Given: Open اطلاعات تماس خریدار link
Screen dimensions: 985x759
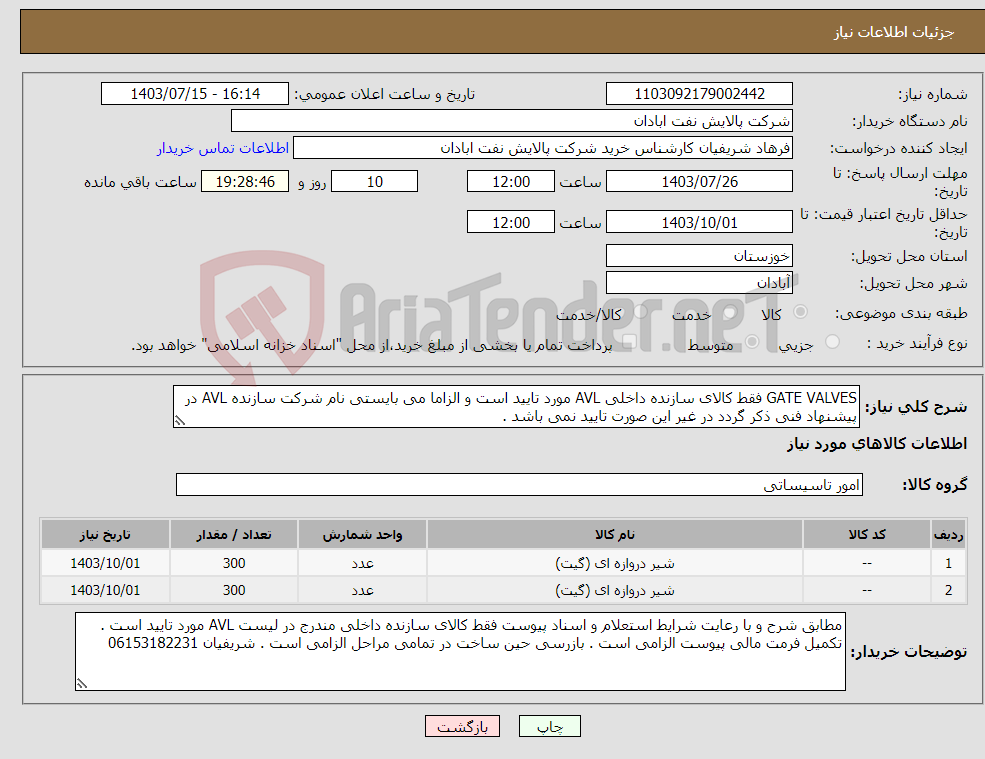Looking at the screenshot, I should 223,148.
